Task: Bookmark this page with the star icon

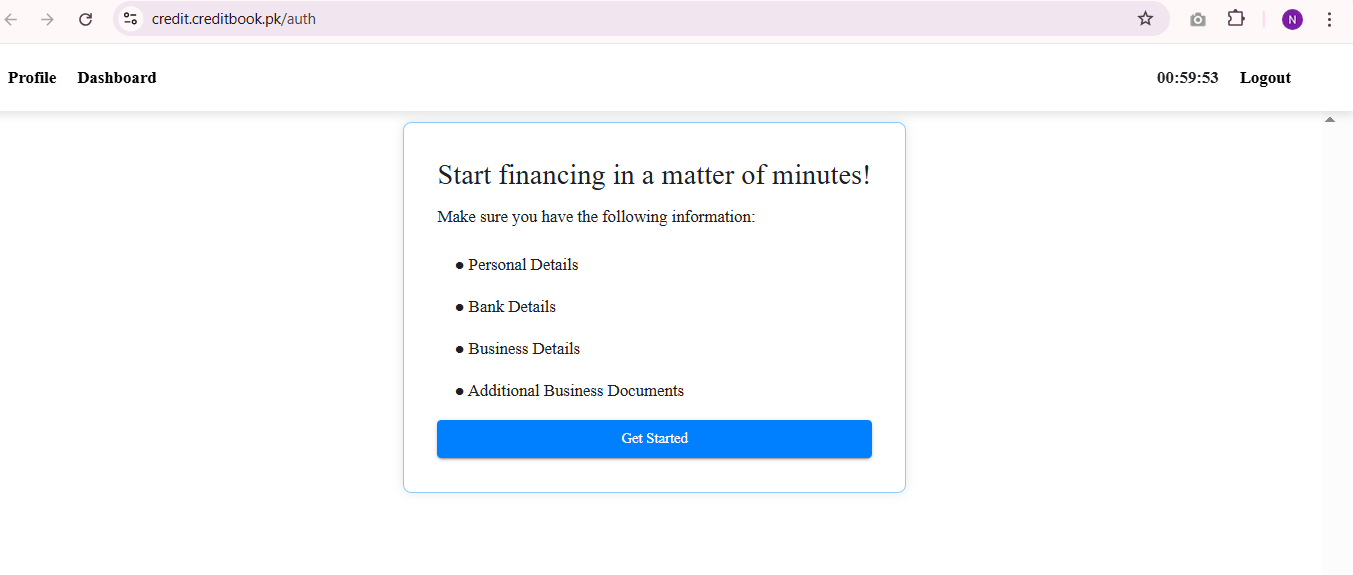Action: (x=1145, y=19)
